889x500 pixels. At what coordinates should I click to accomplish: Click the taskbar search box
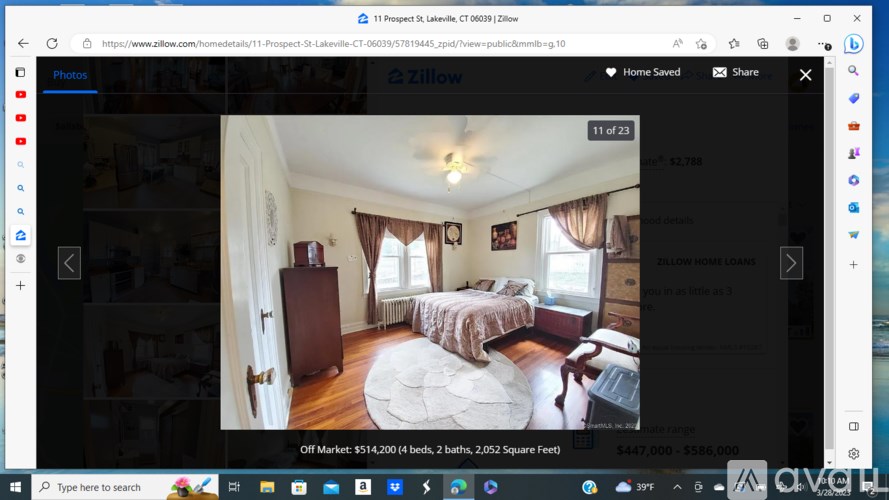pos(125,487)
